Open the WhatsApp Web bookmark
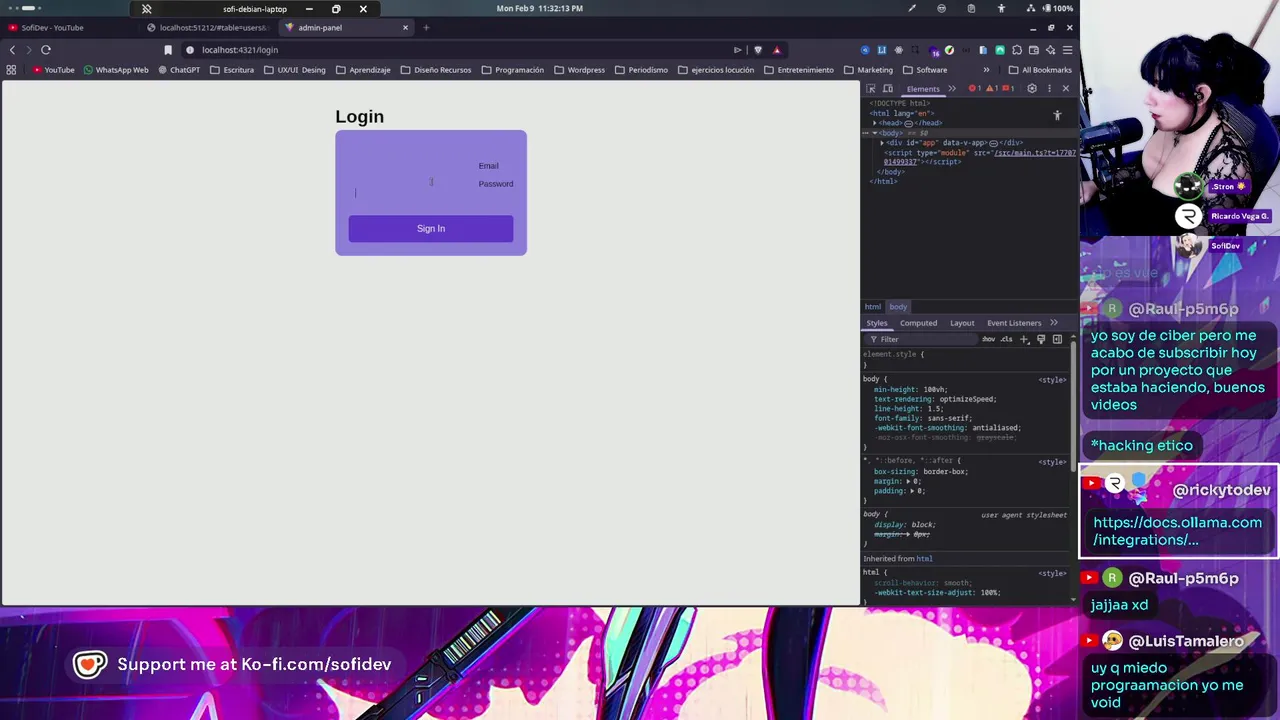1280x720 pixels. click(x=116, y=70)
